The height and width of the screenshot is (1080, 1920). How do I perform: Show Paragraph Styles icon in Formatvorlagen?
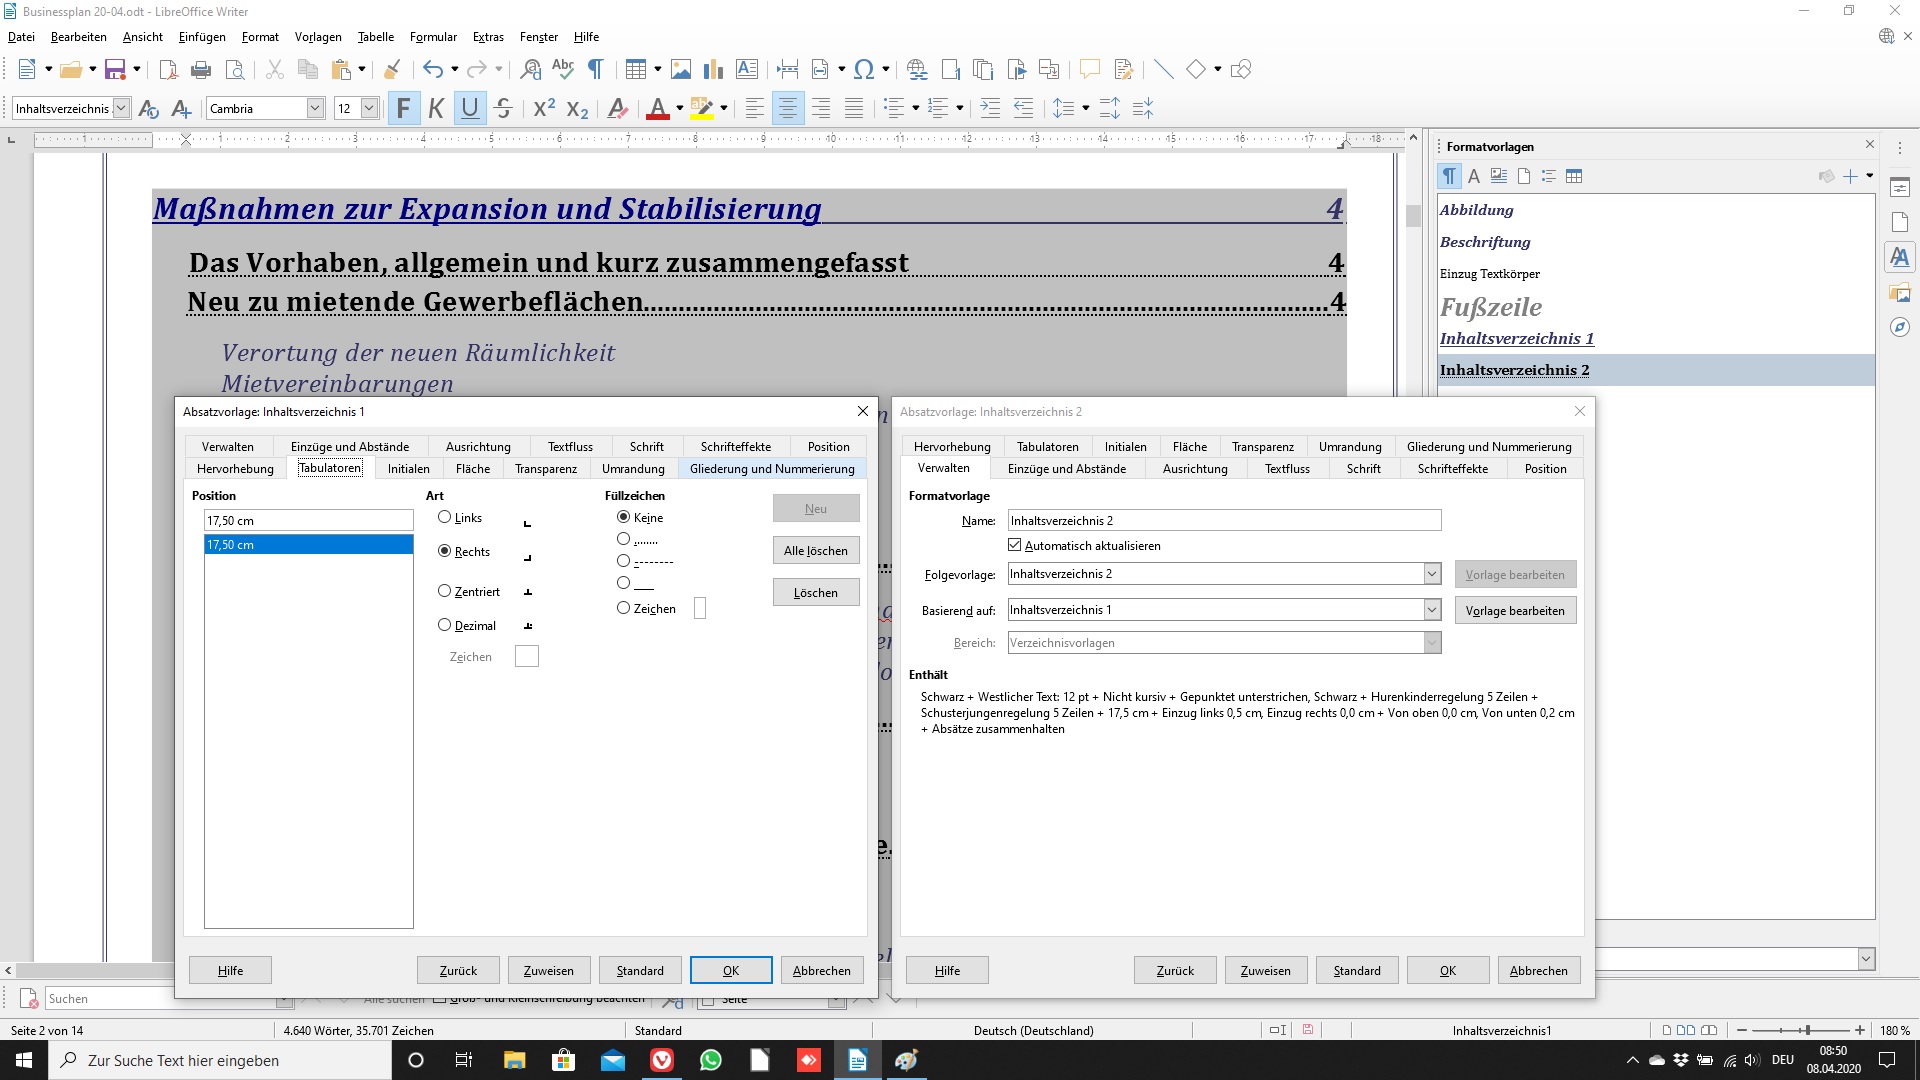click(1449, 176)
